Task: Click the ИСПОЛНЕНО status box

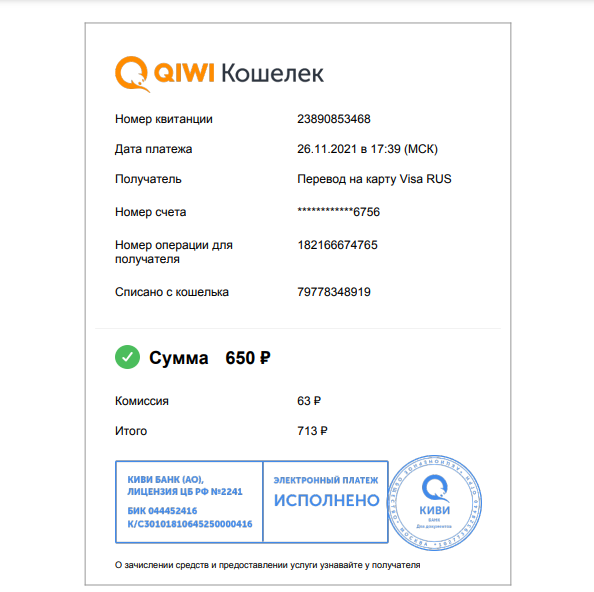Action: pyautogui.click(x=326, y=502)
